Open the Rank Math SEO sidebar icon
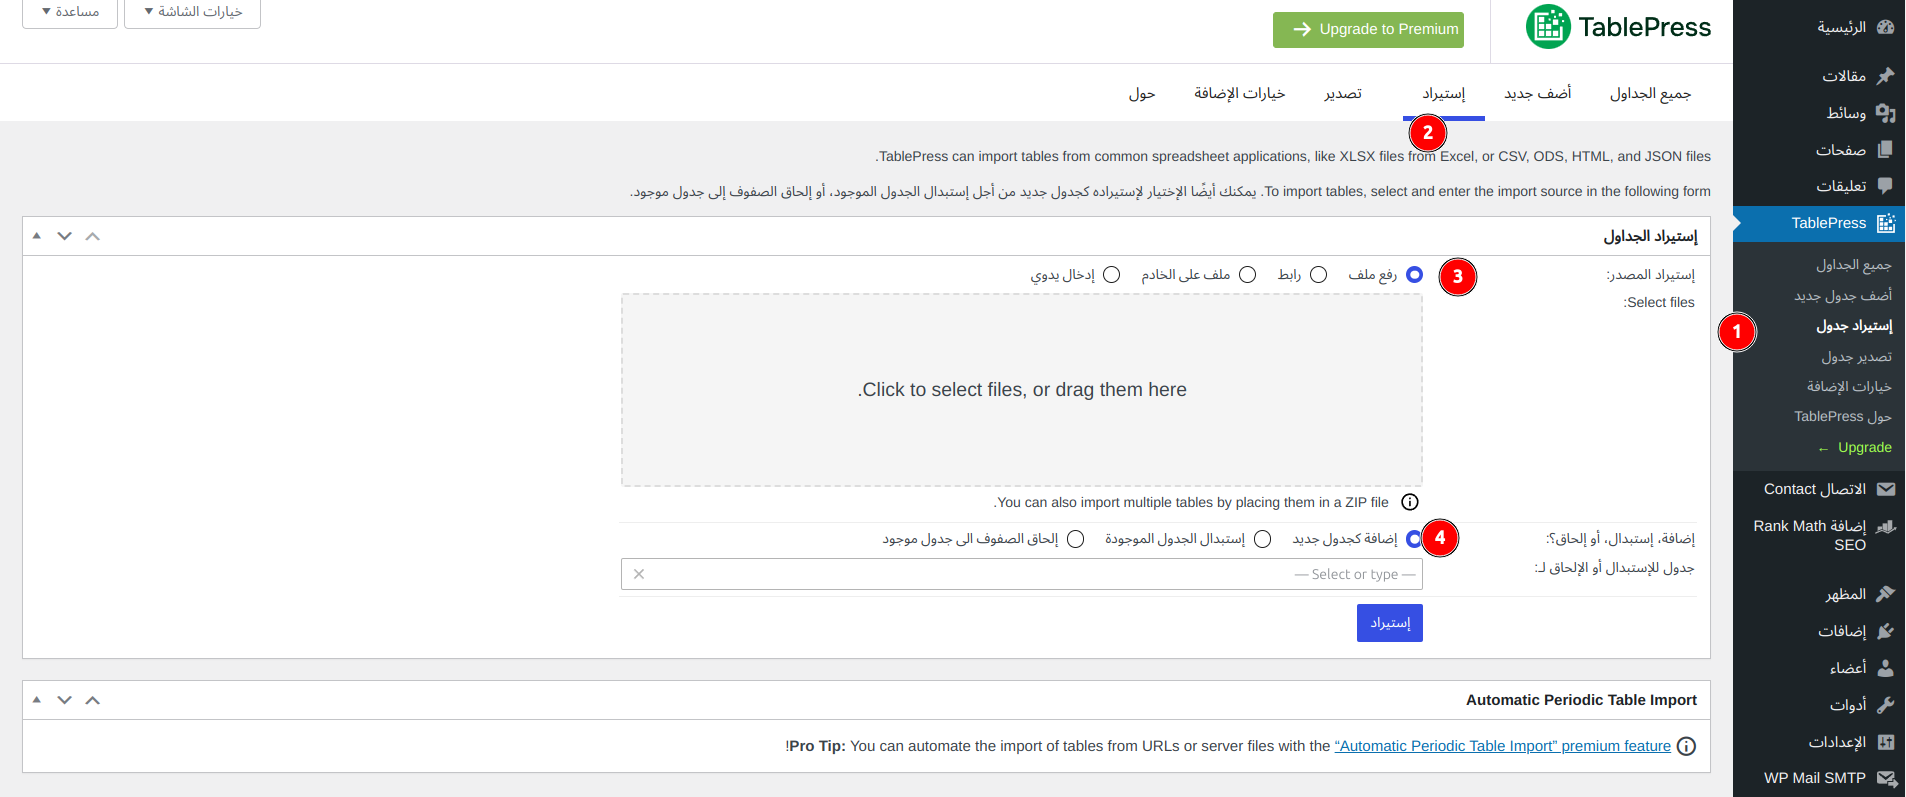The image size is (1906, 797). coord(1886,527)
